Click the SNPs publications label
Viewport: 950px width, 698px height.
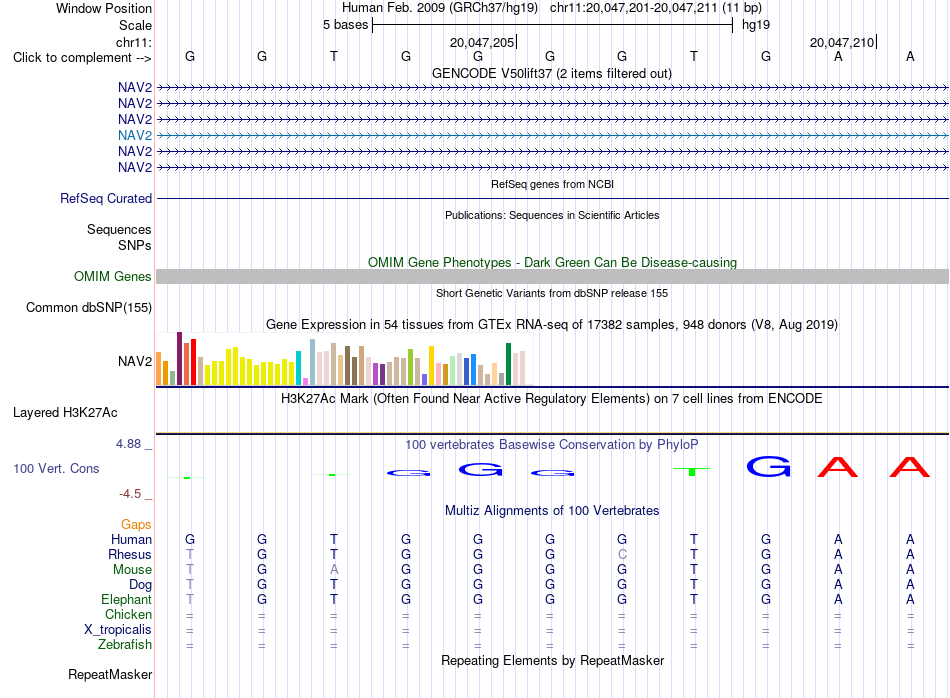click(135, 245)
